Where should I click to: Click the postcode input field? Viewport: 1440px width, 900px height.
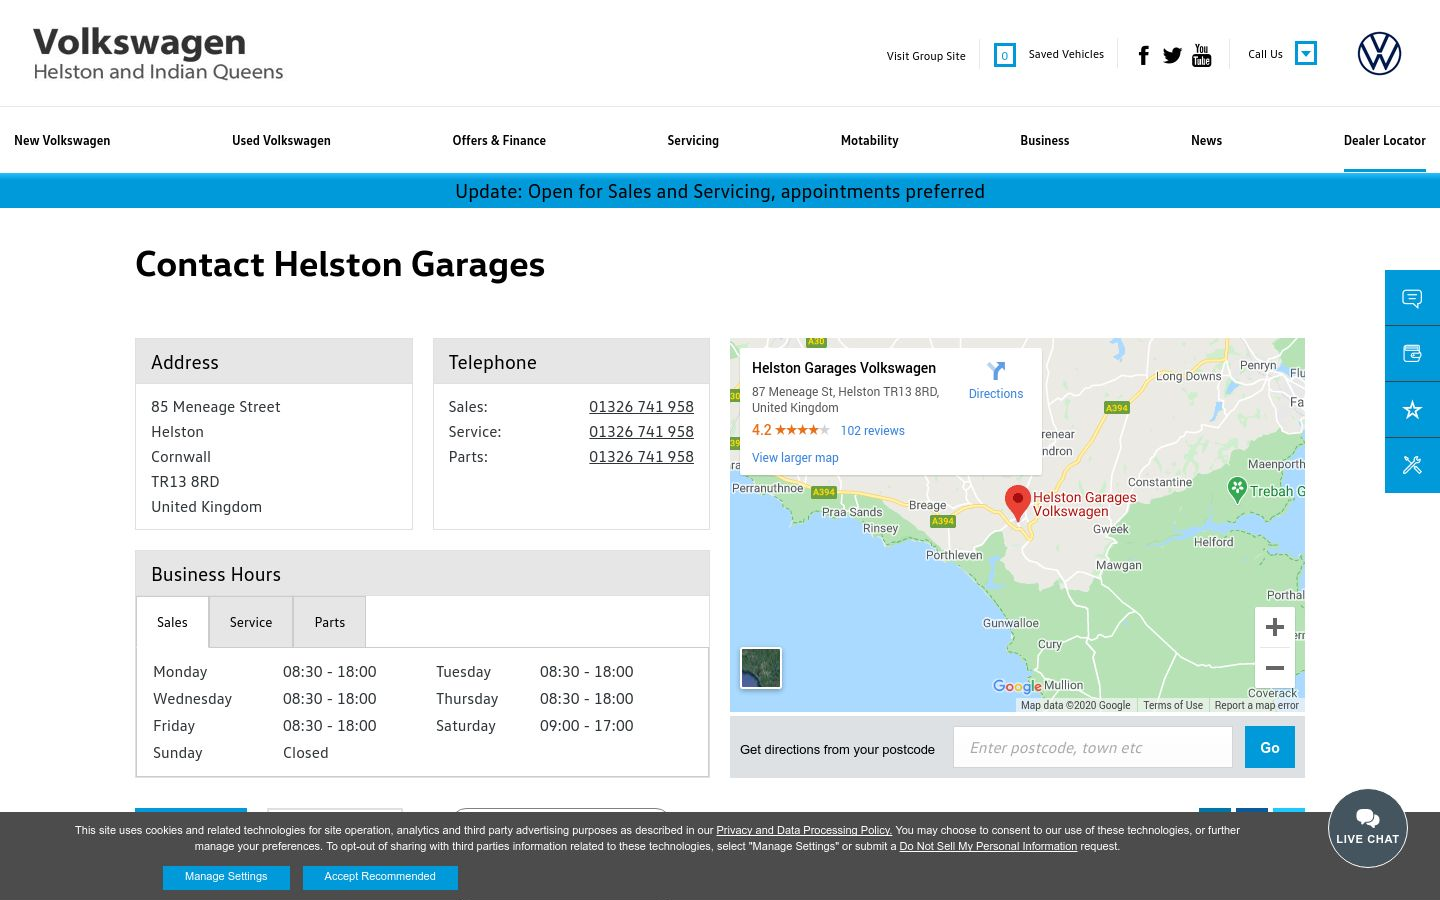pyautogui.click(x=1093, y=747)
